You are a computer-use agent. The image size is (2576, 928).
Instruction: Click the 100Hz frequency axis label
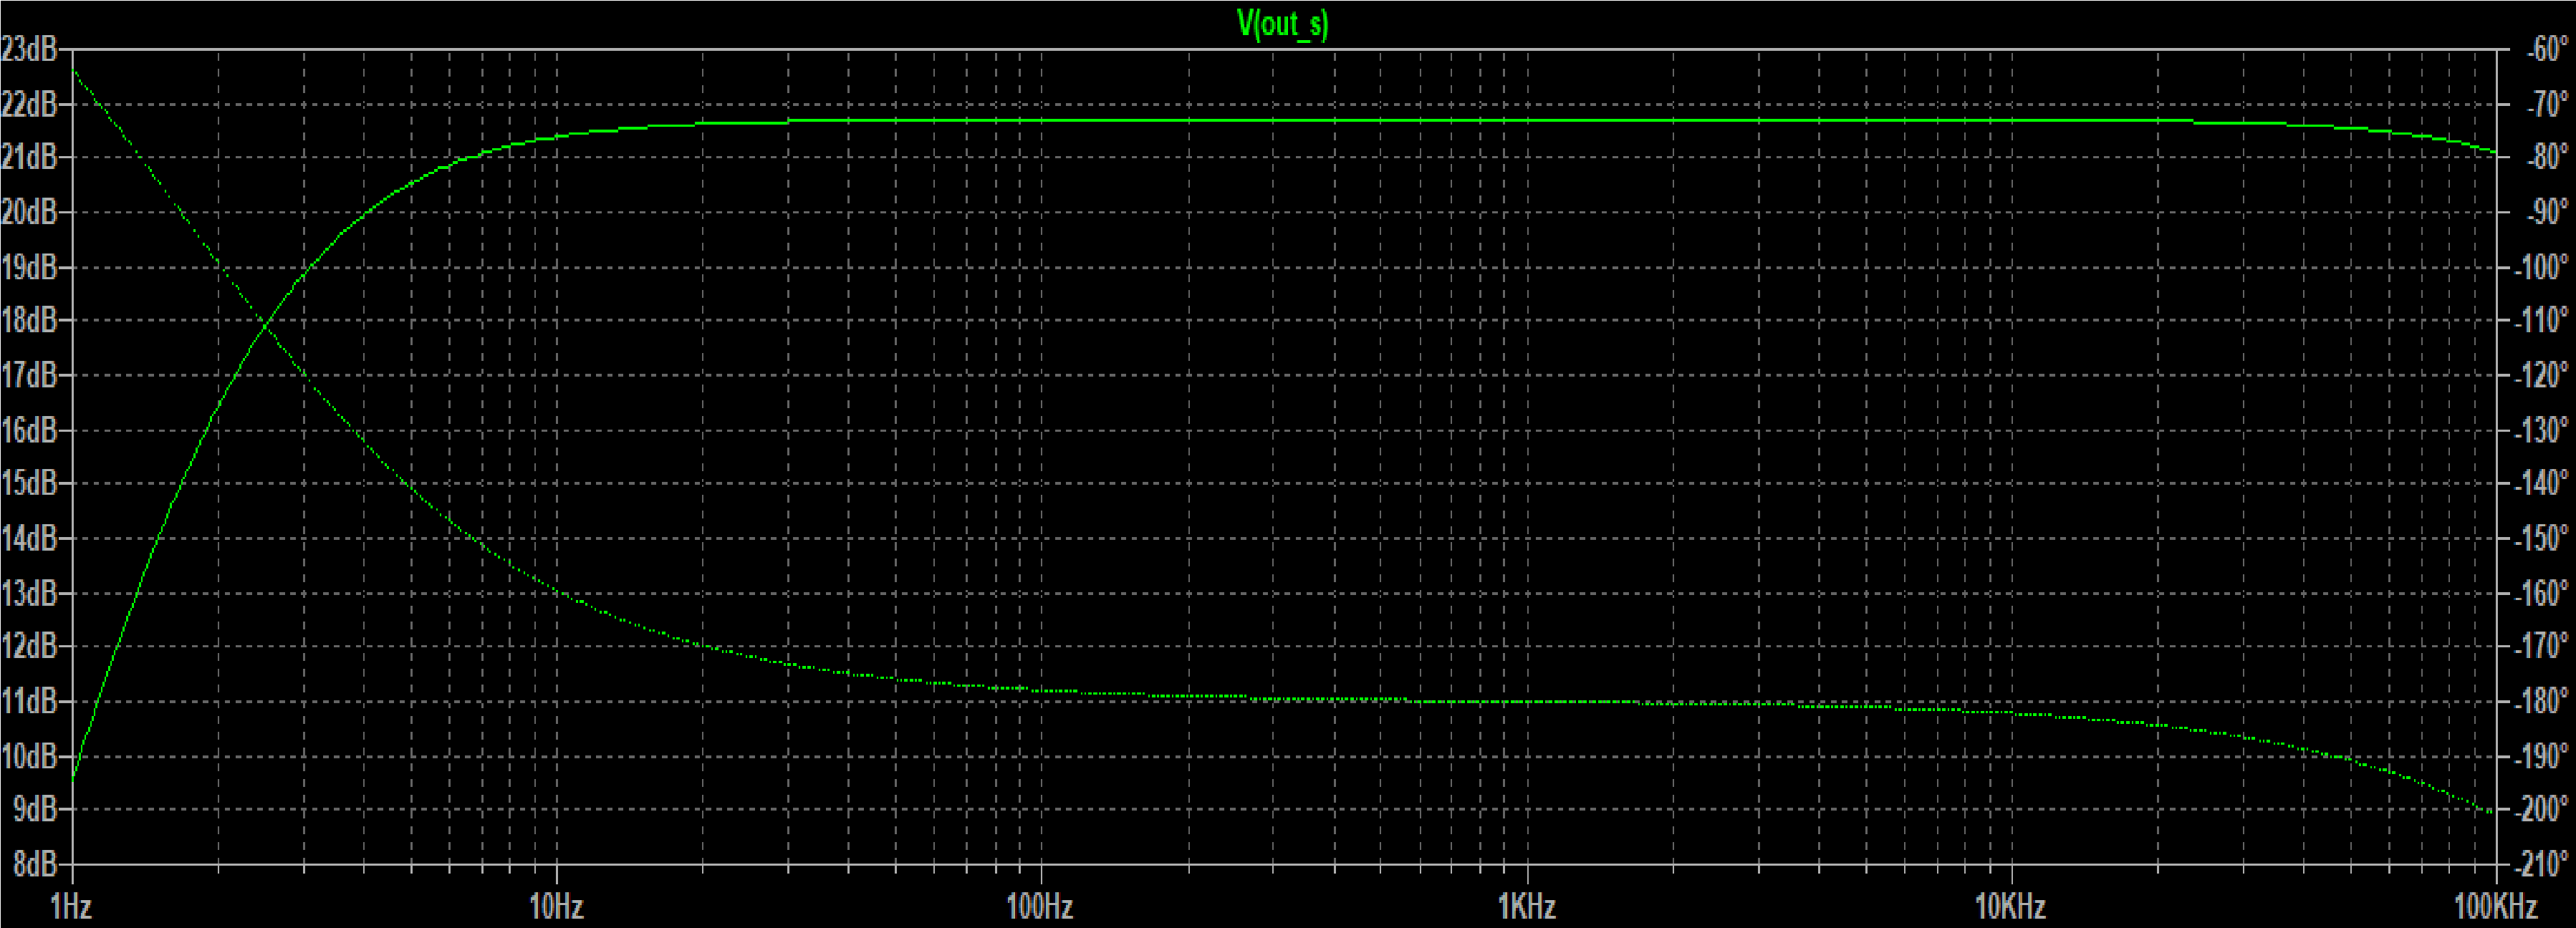[x=1040, y=906]
